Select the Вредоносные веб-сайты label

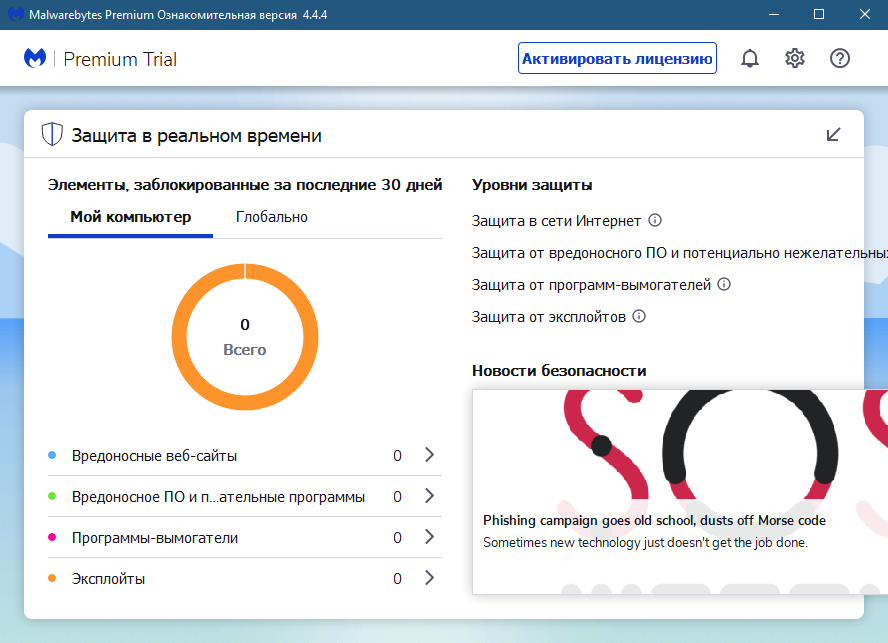pyautogui.click(x=154, y=455)
